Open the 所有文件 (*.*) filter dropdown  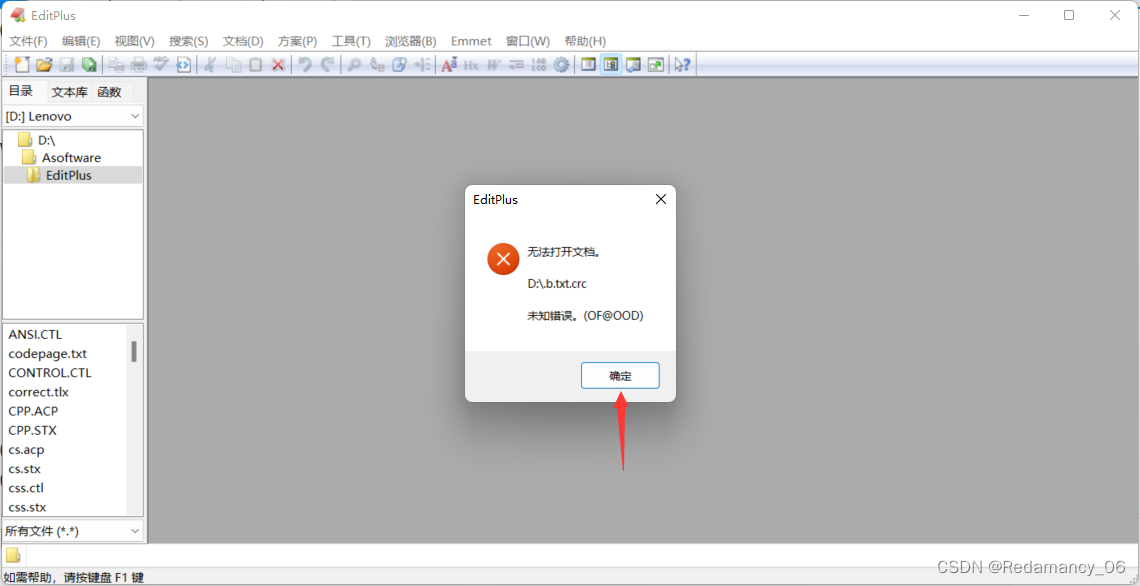pyautogui.click(x=73, y=531)
